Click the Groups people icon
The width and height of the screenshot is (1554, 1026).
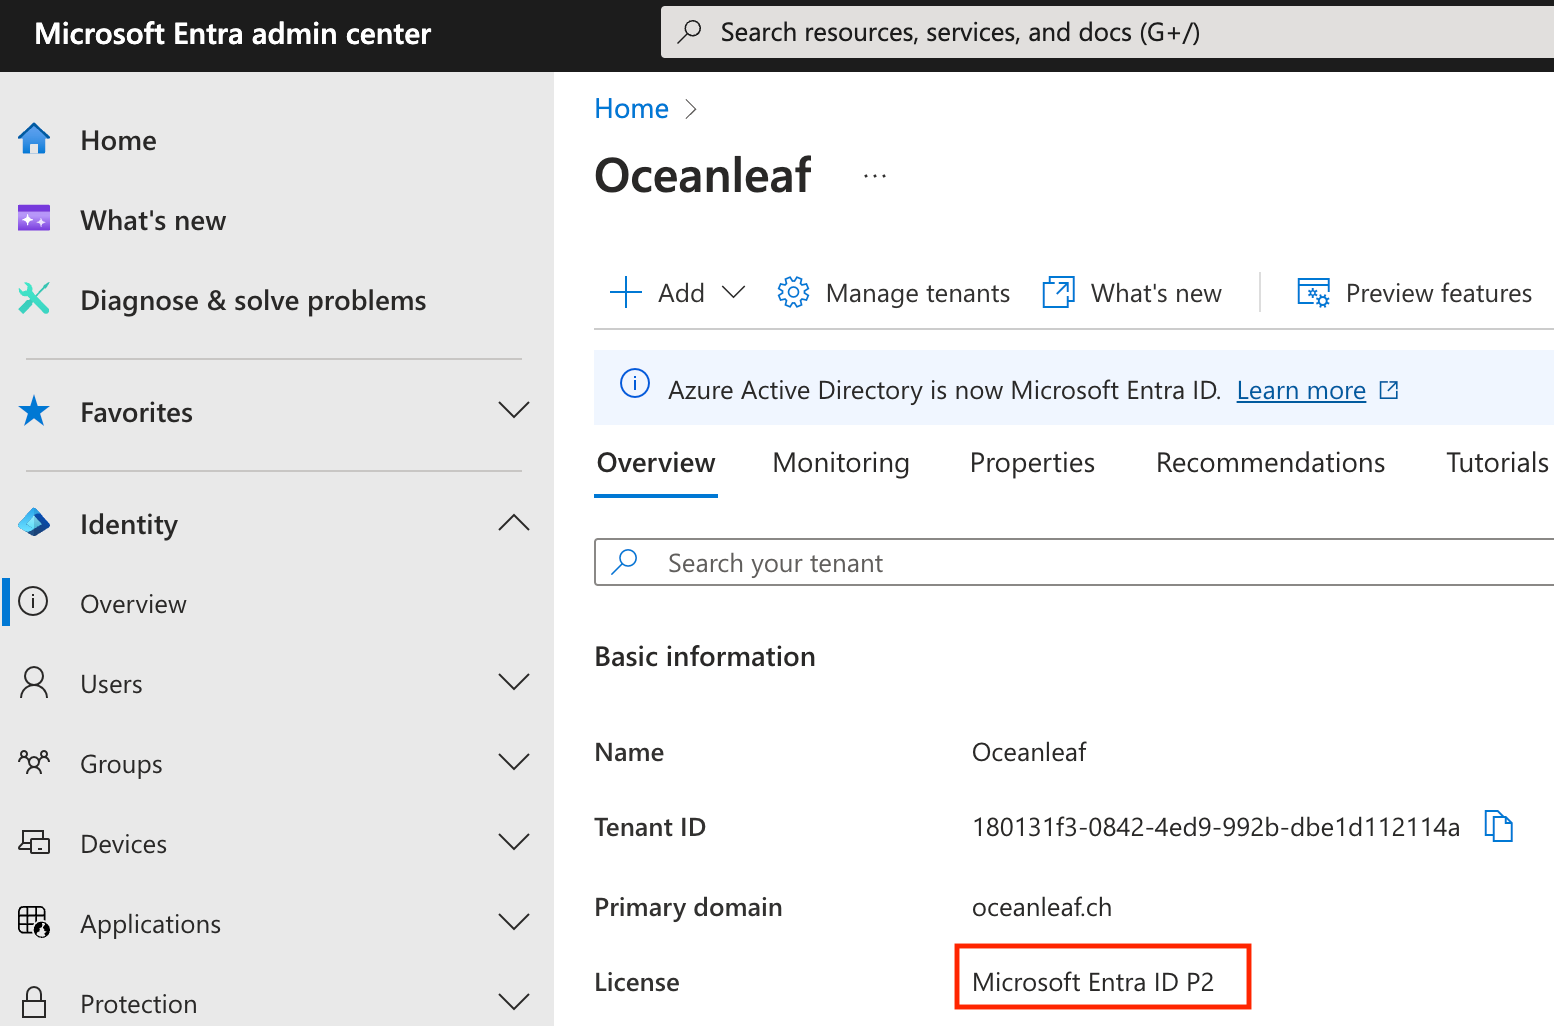point(34,763)
